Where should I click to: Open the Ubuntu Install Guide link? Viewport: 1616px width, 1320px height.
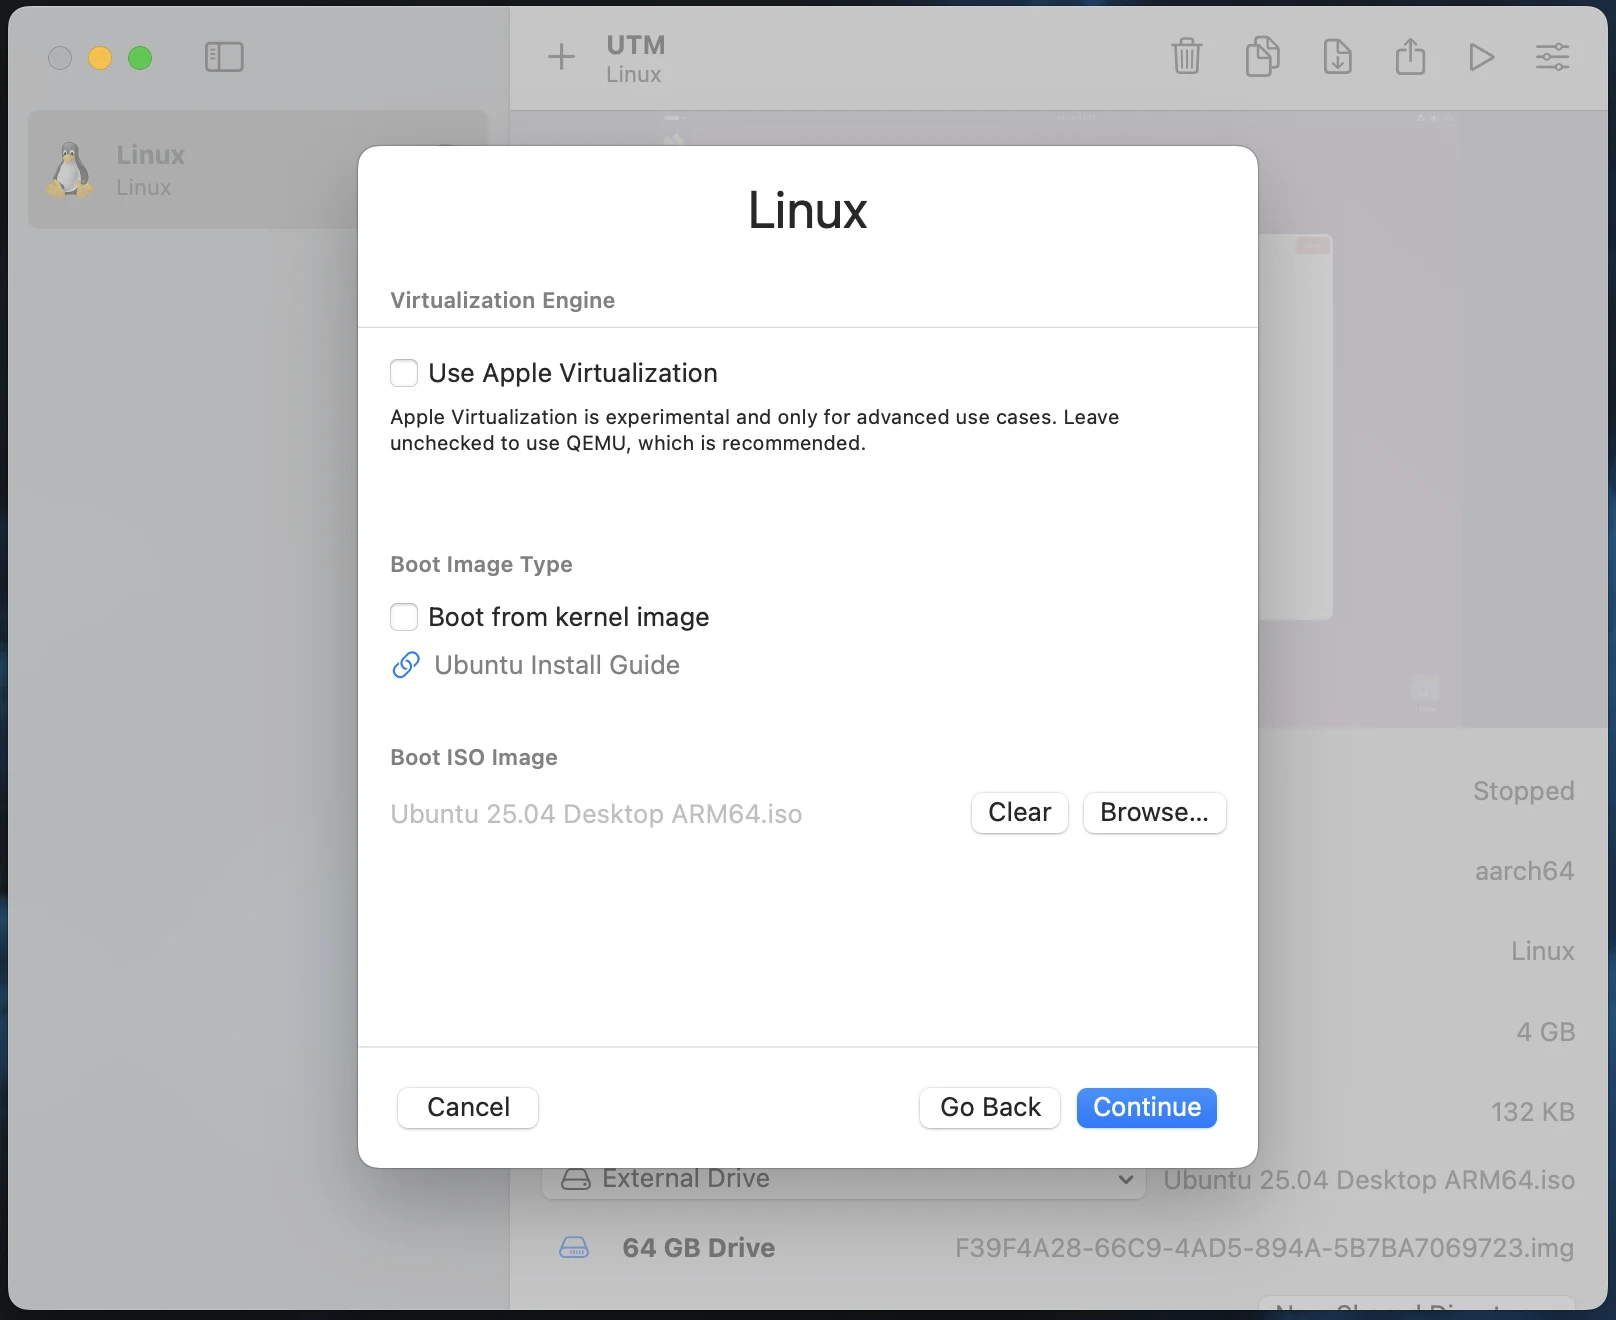coord(557,665)
